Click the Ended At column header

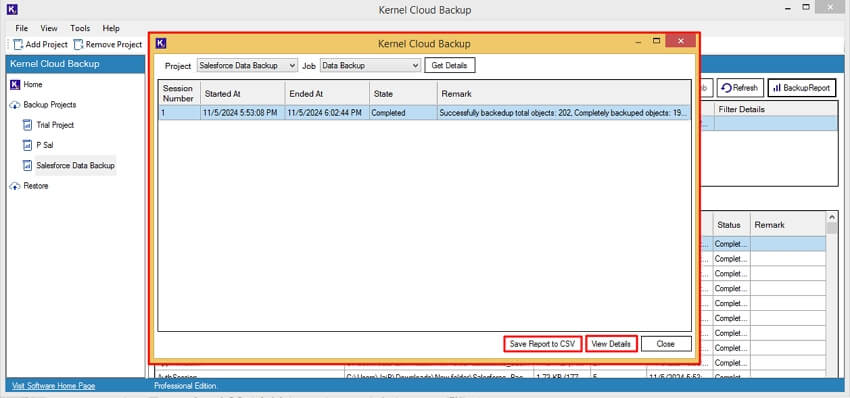click(327, 93)
